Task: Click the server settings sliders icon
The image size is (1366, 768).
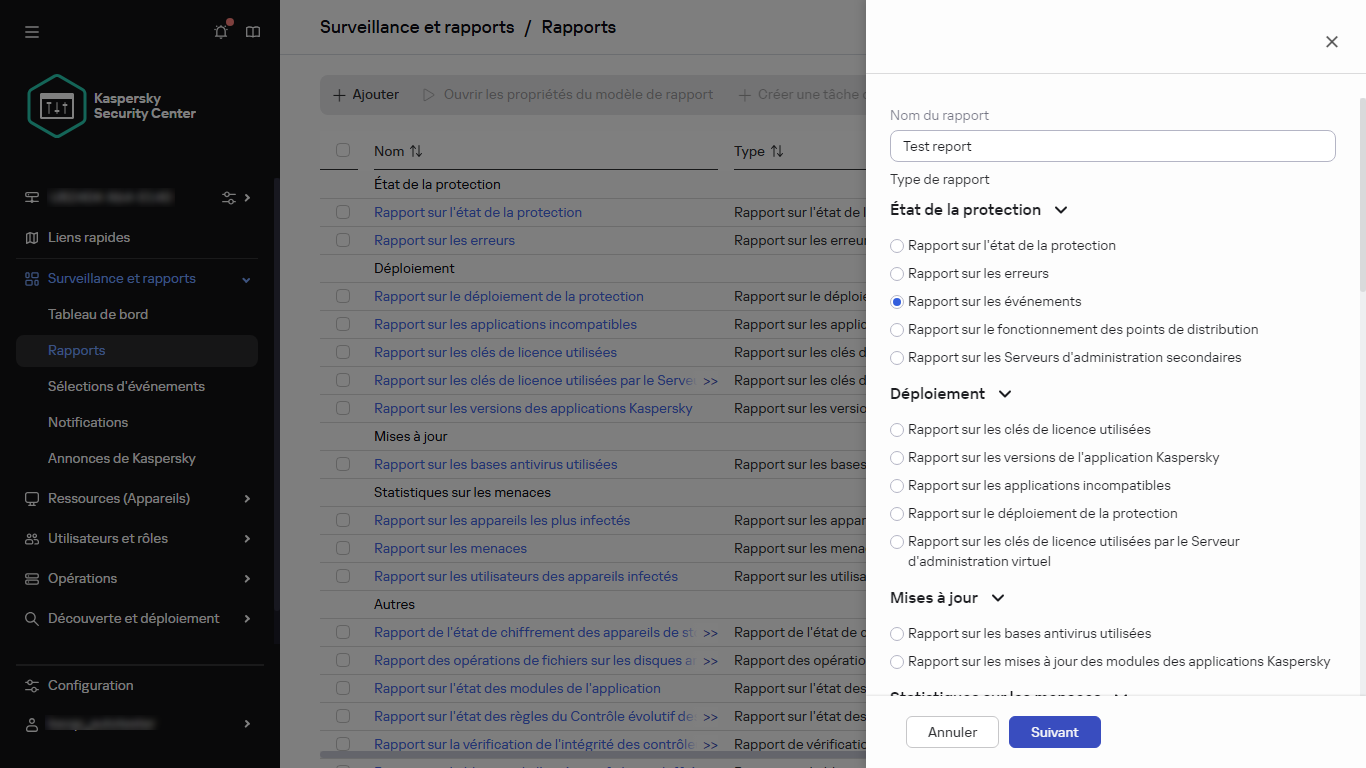Action: [229, 198]
